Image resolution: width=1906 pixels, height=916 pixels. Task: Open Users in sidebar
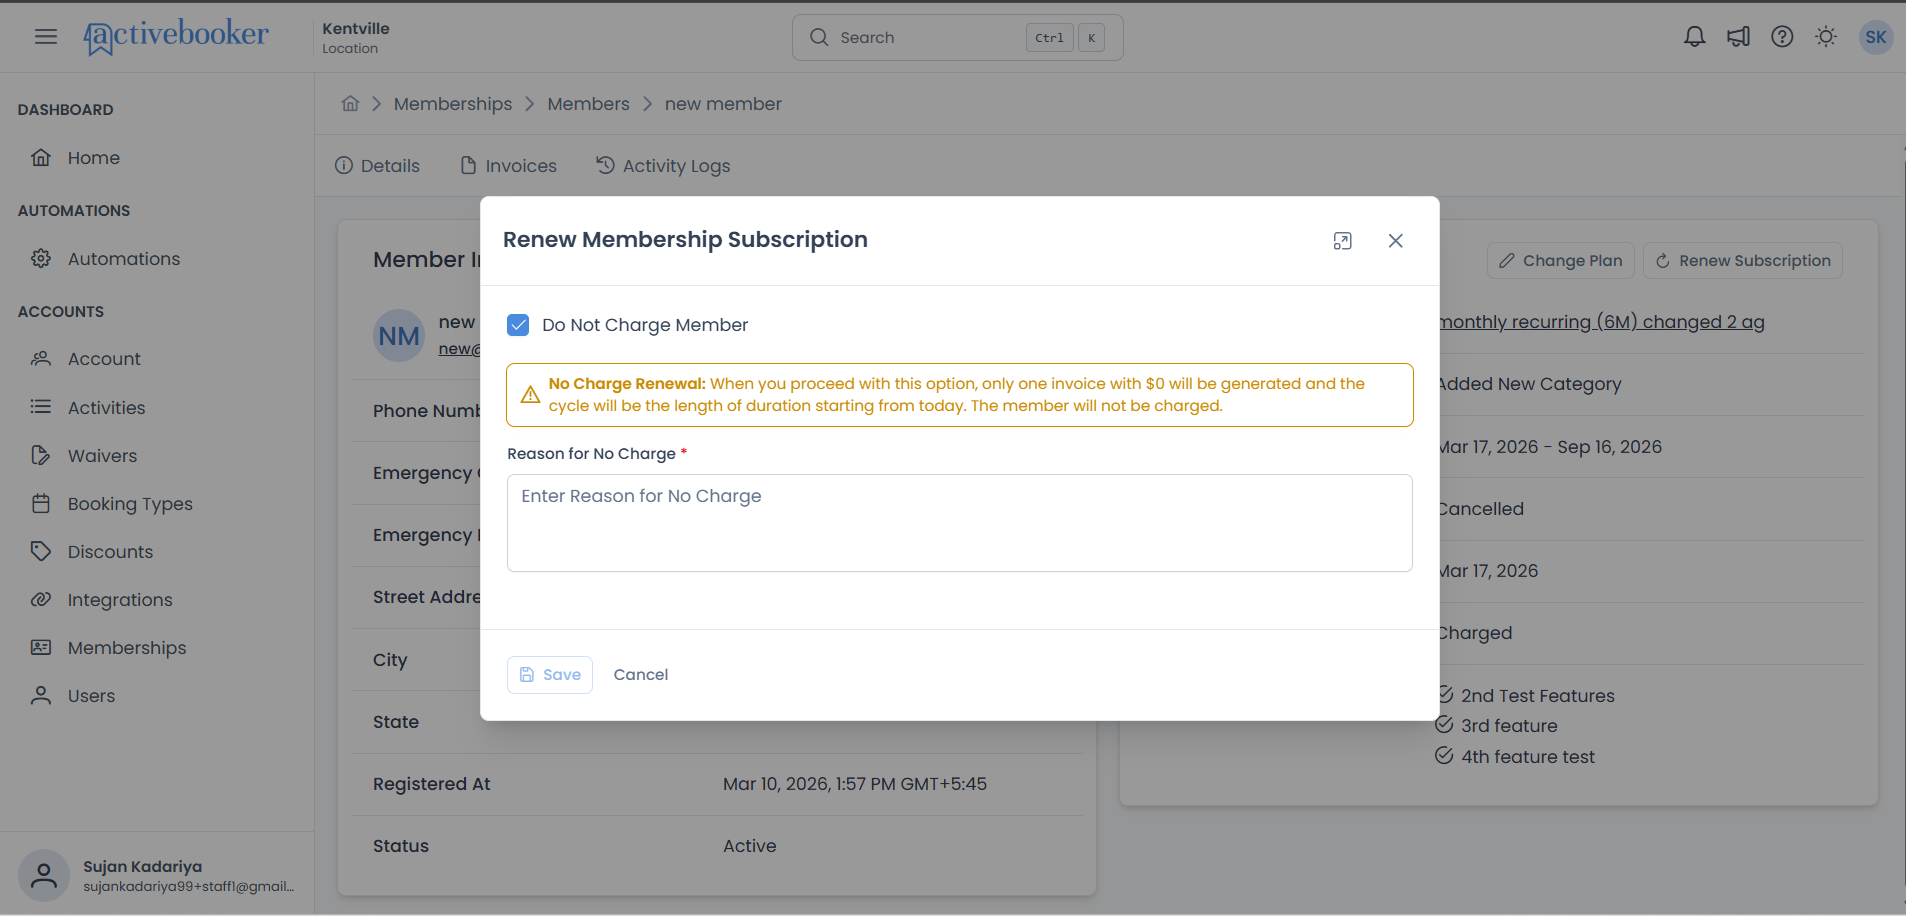point(91,696)
